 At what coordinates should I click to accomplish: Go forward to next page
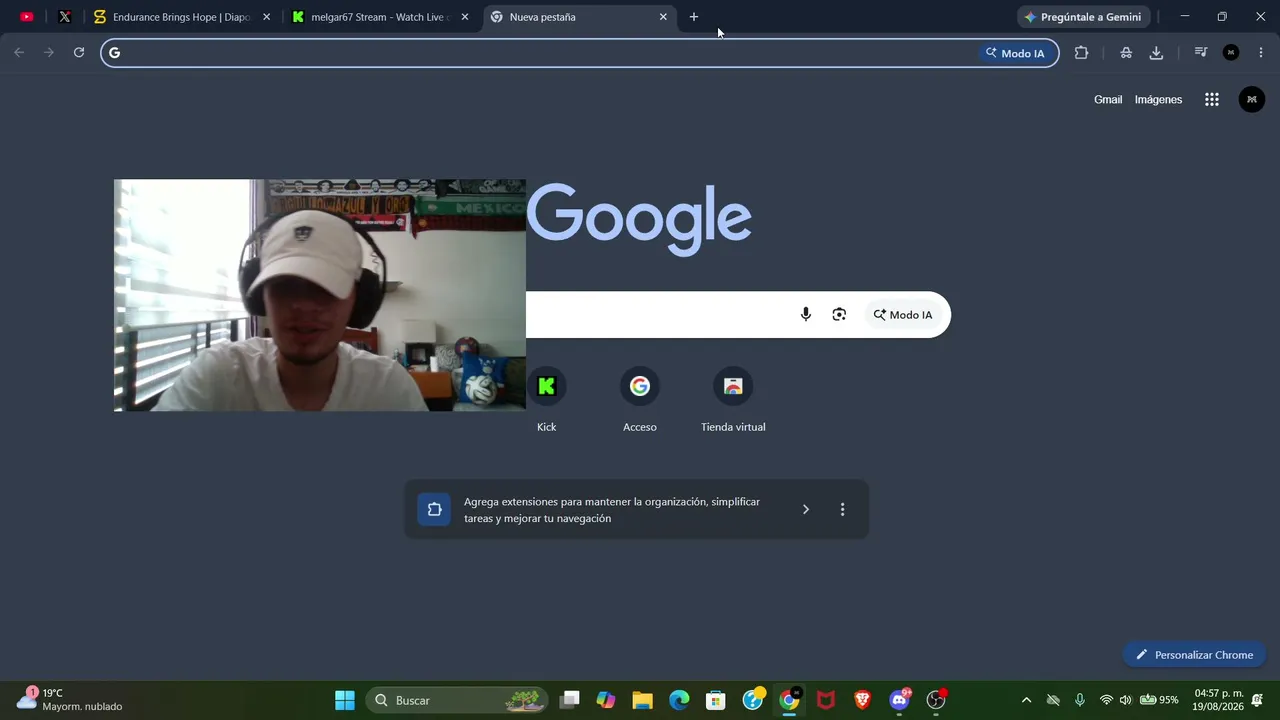point(49,53)
